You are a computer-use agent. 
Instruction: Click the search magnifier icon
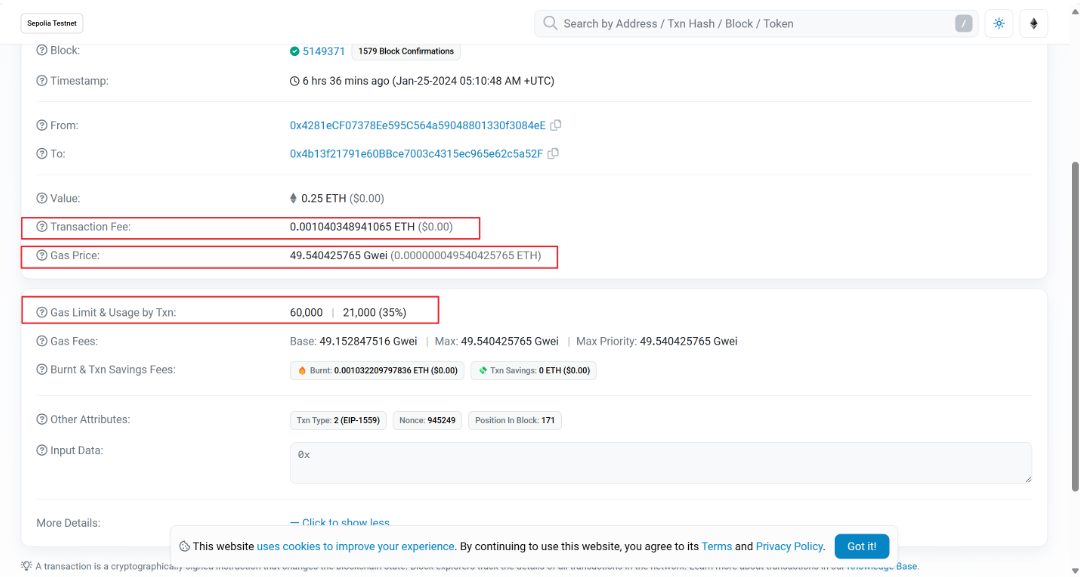coord(550,23)
